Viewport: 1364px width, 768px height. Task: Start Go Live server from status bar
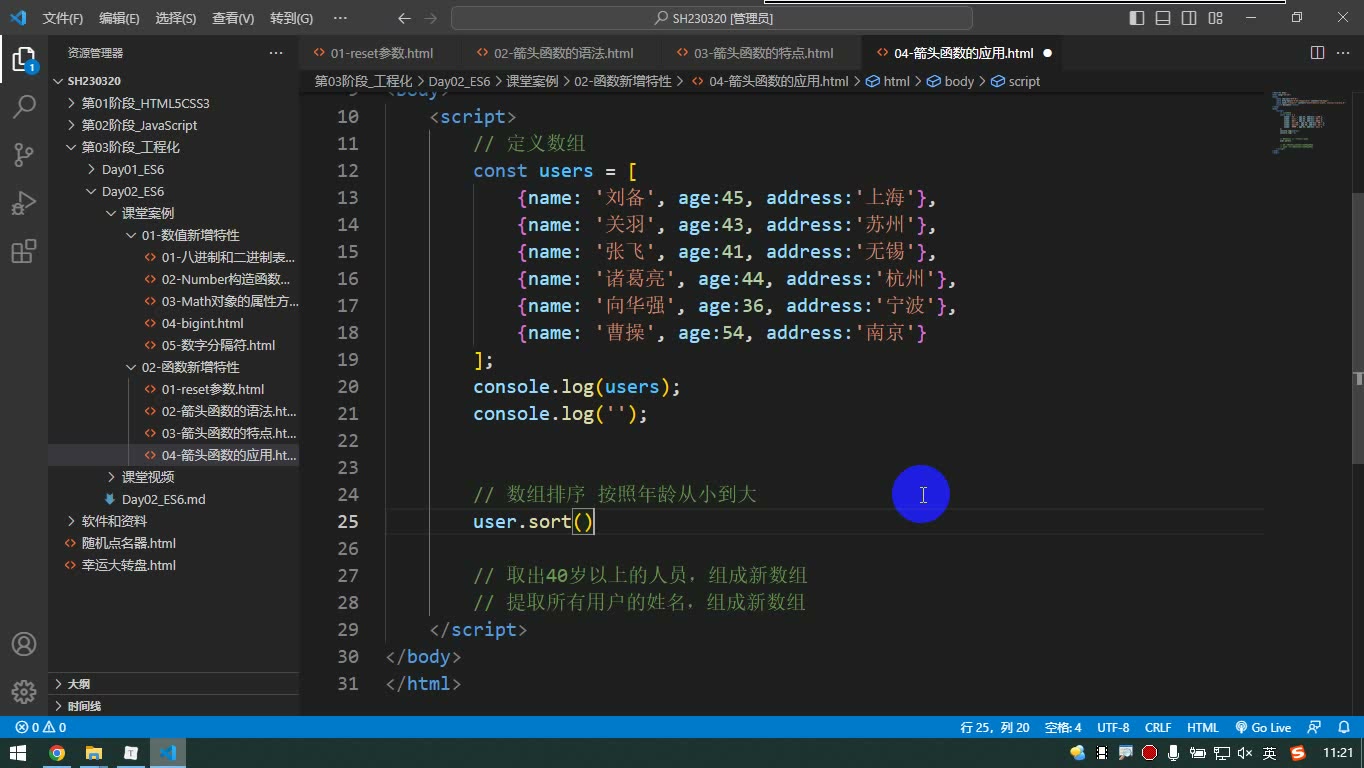tap(1263, 728)
